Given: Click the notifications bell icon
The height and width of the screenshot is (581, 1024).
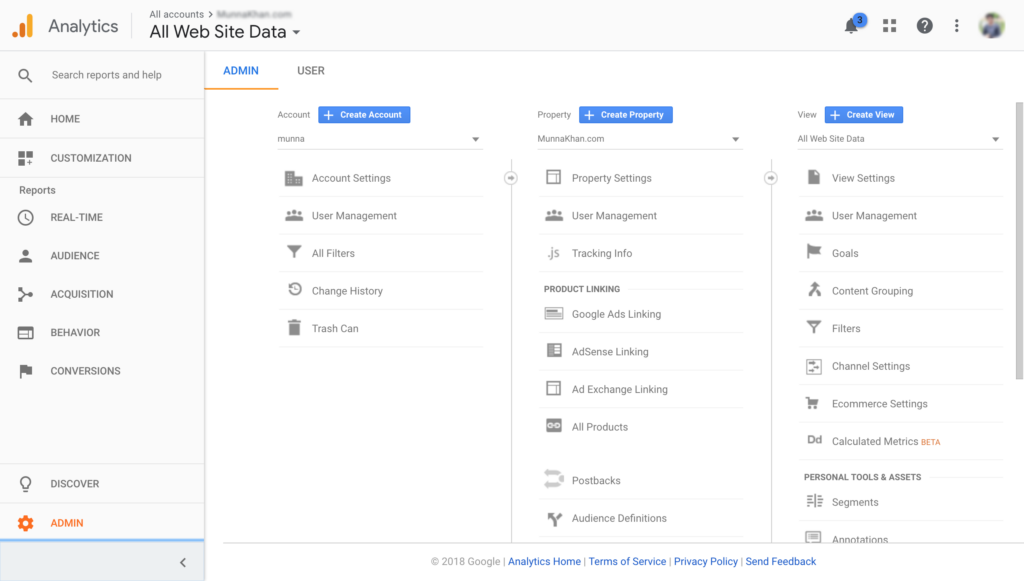Looking at the screenshot, I should click(x=852, y=26).
